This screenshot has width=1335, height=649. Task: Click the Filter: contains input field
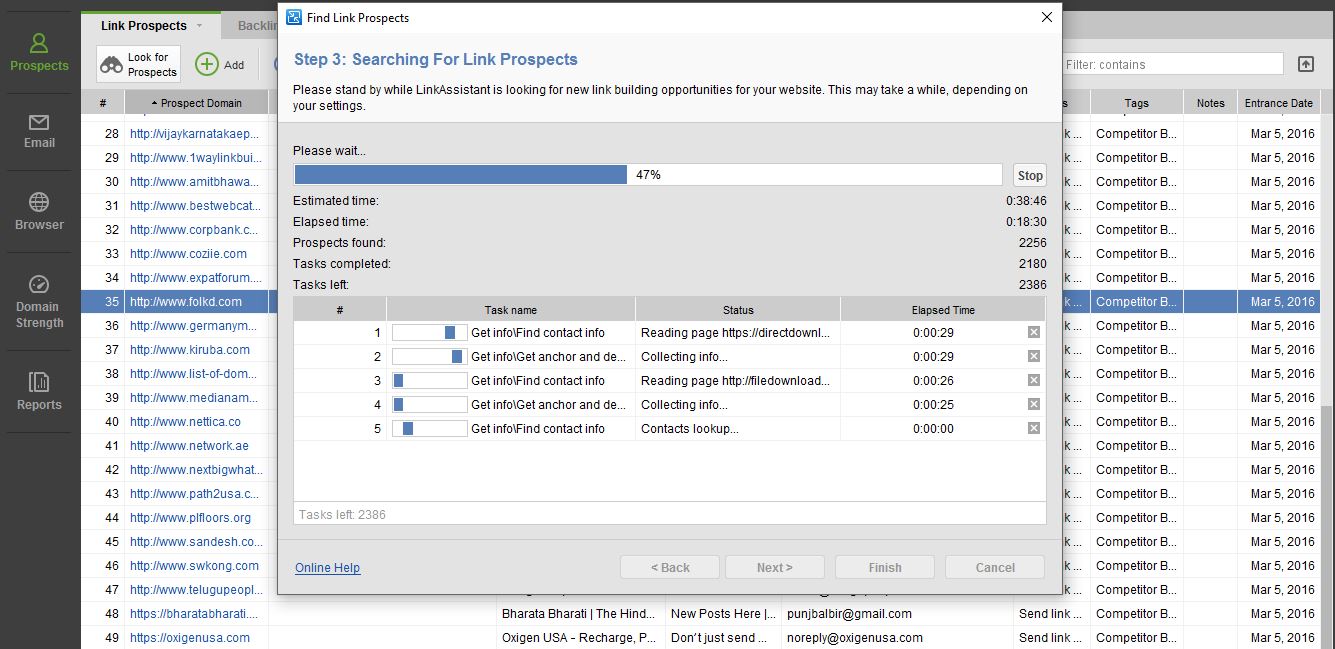pyautogui.click(x=1170, y=64)
